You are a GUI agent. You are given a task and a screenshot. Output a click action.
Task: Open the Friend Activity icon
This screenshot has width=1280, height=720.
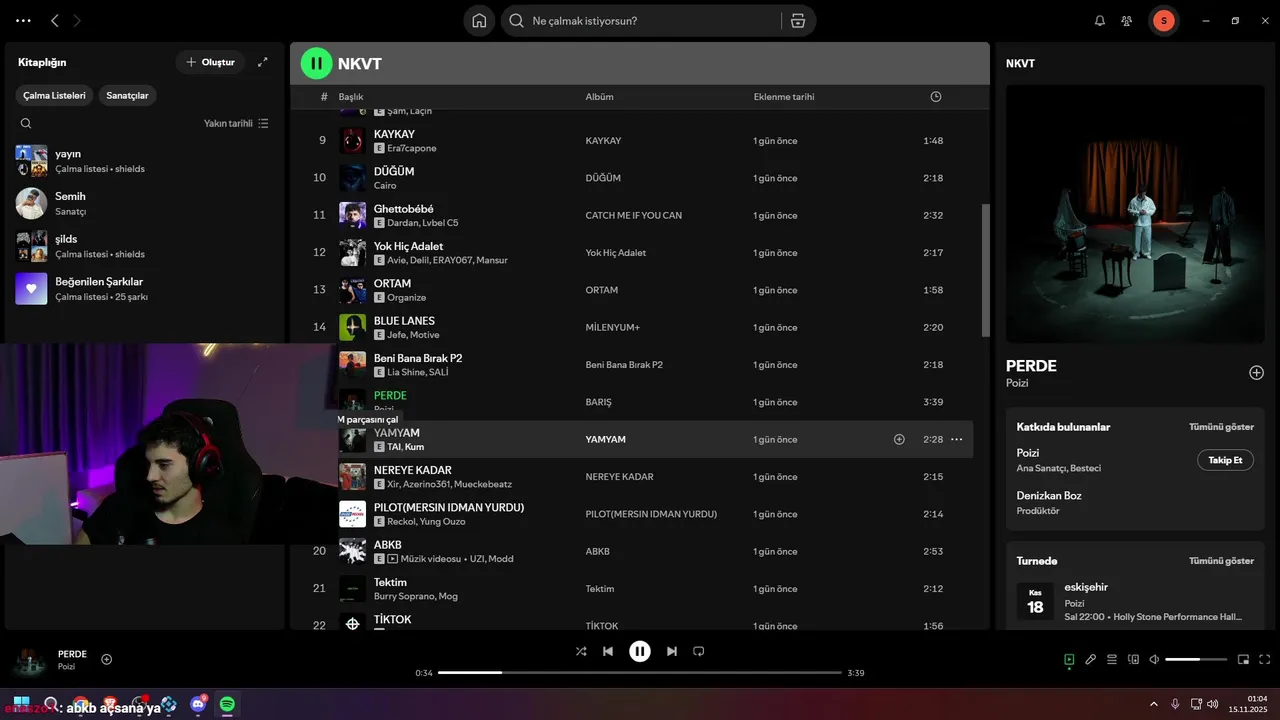[1127, 20]
